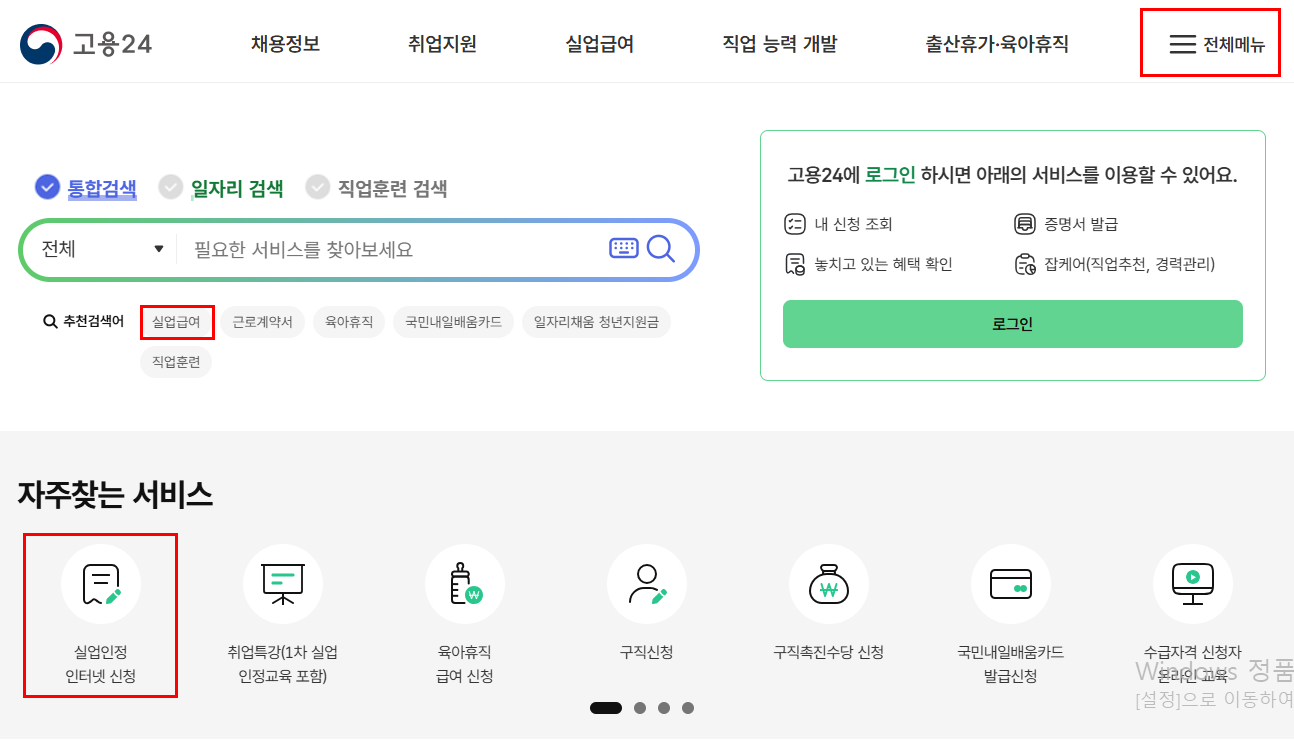
Task: Run a search with the magnifier icon
Action: click(661, 247)
